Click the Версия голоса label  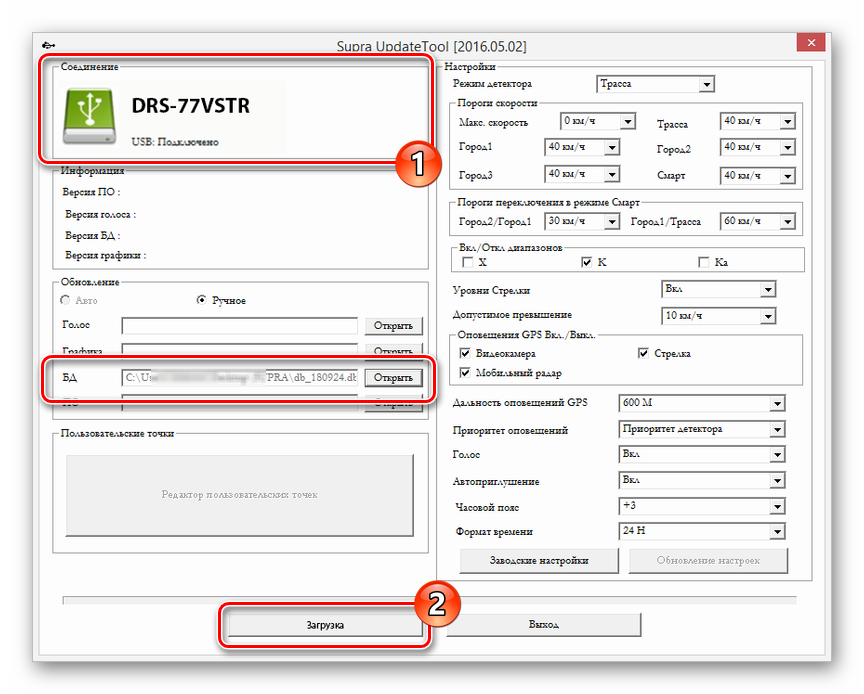point(100,214)
